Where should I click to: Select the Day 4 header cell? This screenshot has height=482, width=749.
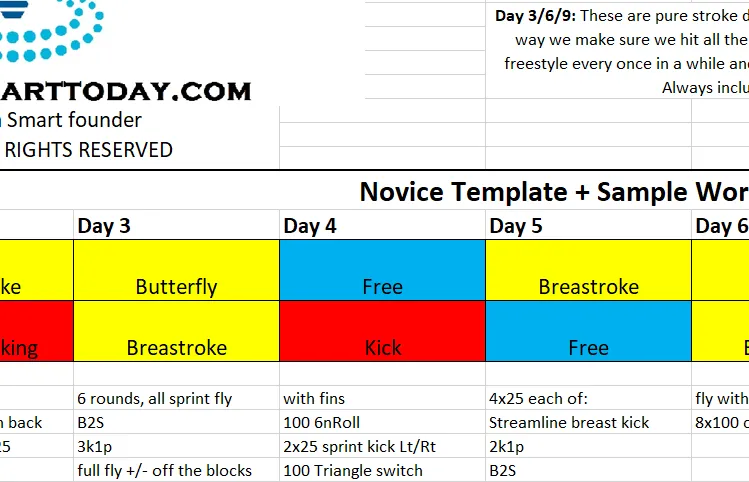pos(382,226)
